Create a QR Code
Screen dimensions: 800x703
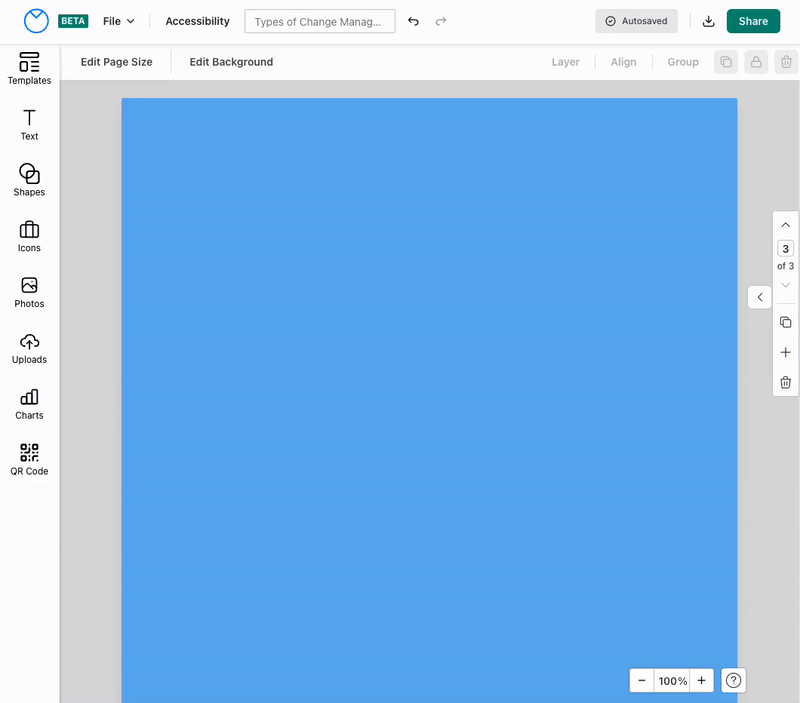pos(29,458)
